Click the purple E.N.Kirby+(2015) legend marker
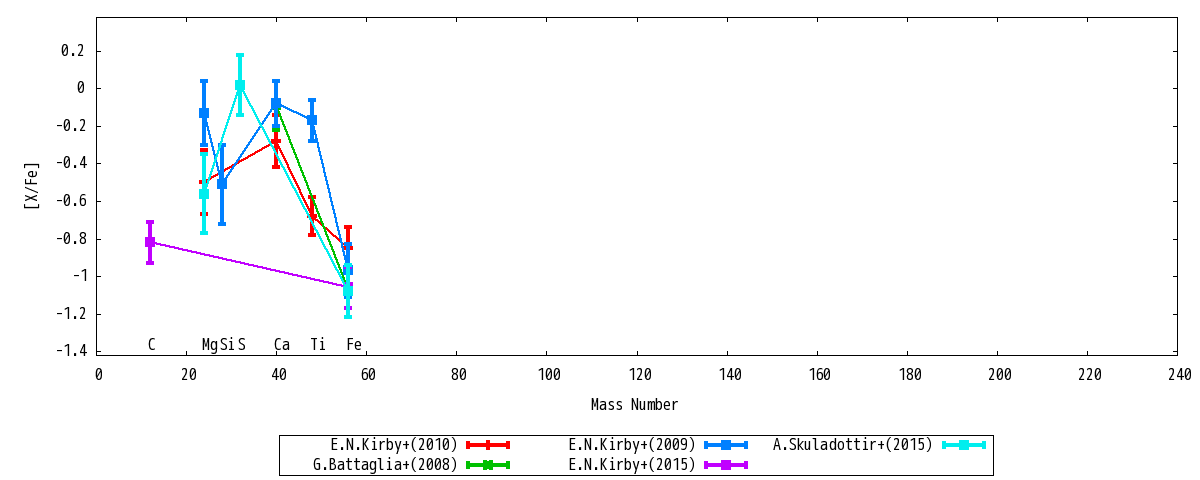Image resolution: width=1200 pixels, height=480 pixels. [x=726, y=465]
